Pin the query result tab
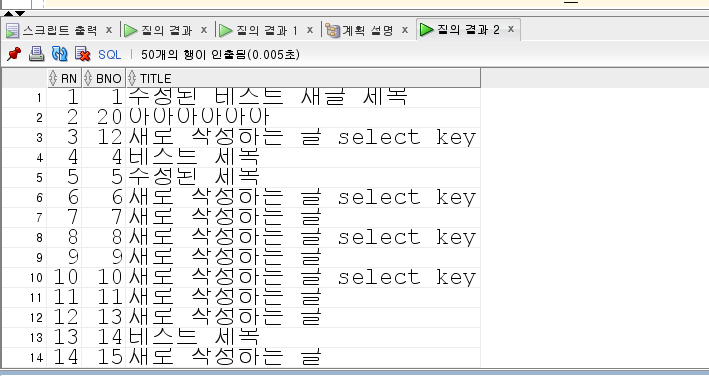The height and width of the screenshot is (382, 709). (14, 54)
